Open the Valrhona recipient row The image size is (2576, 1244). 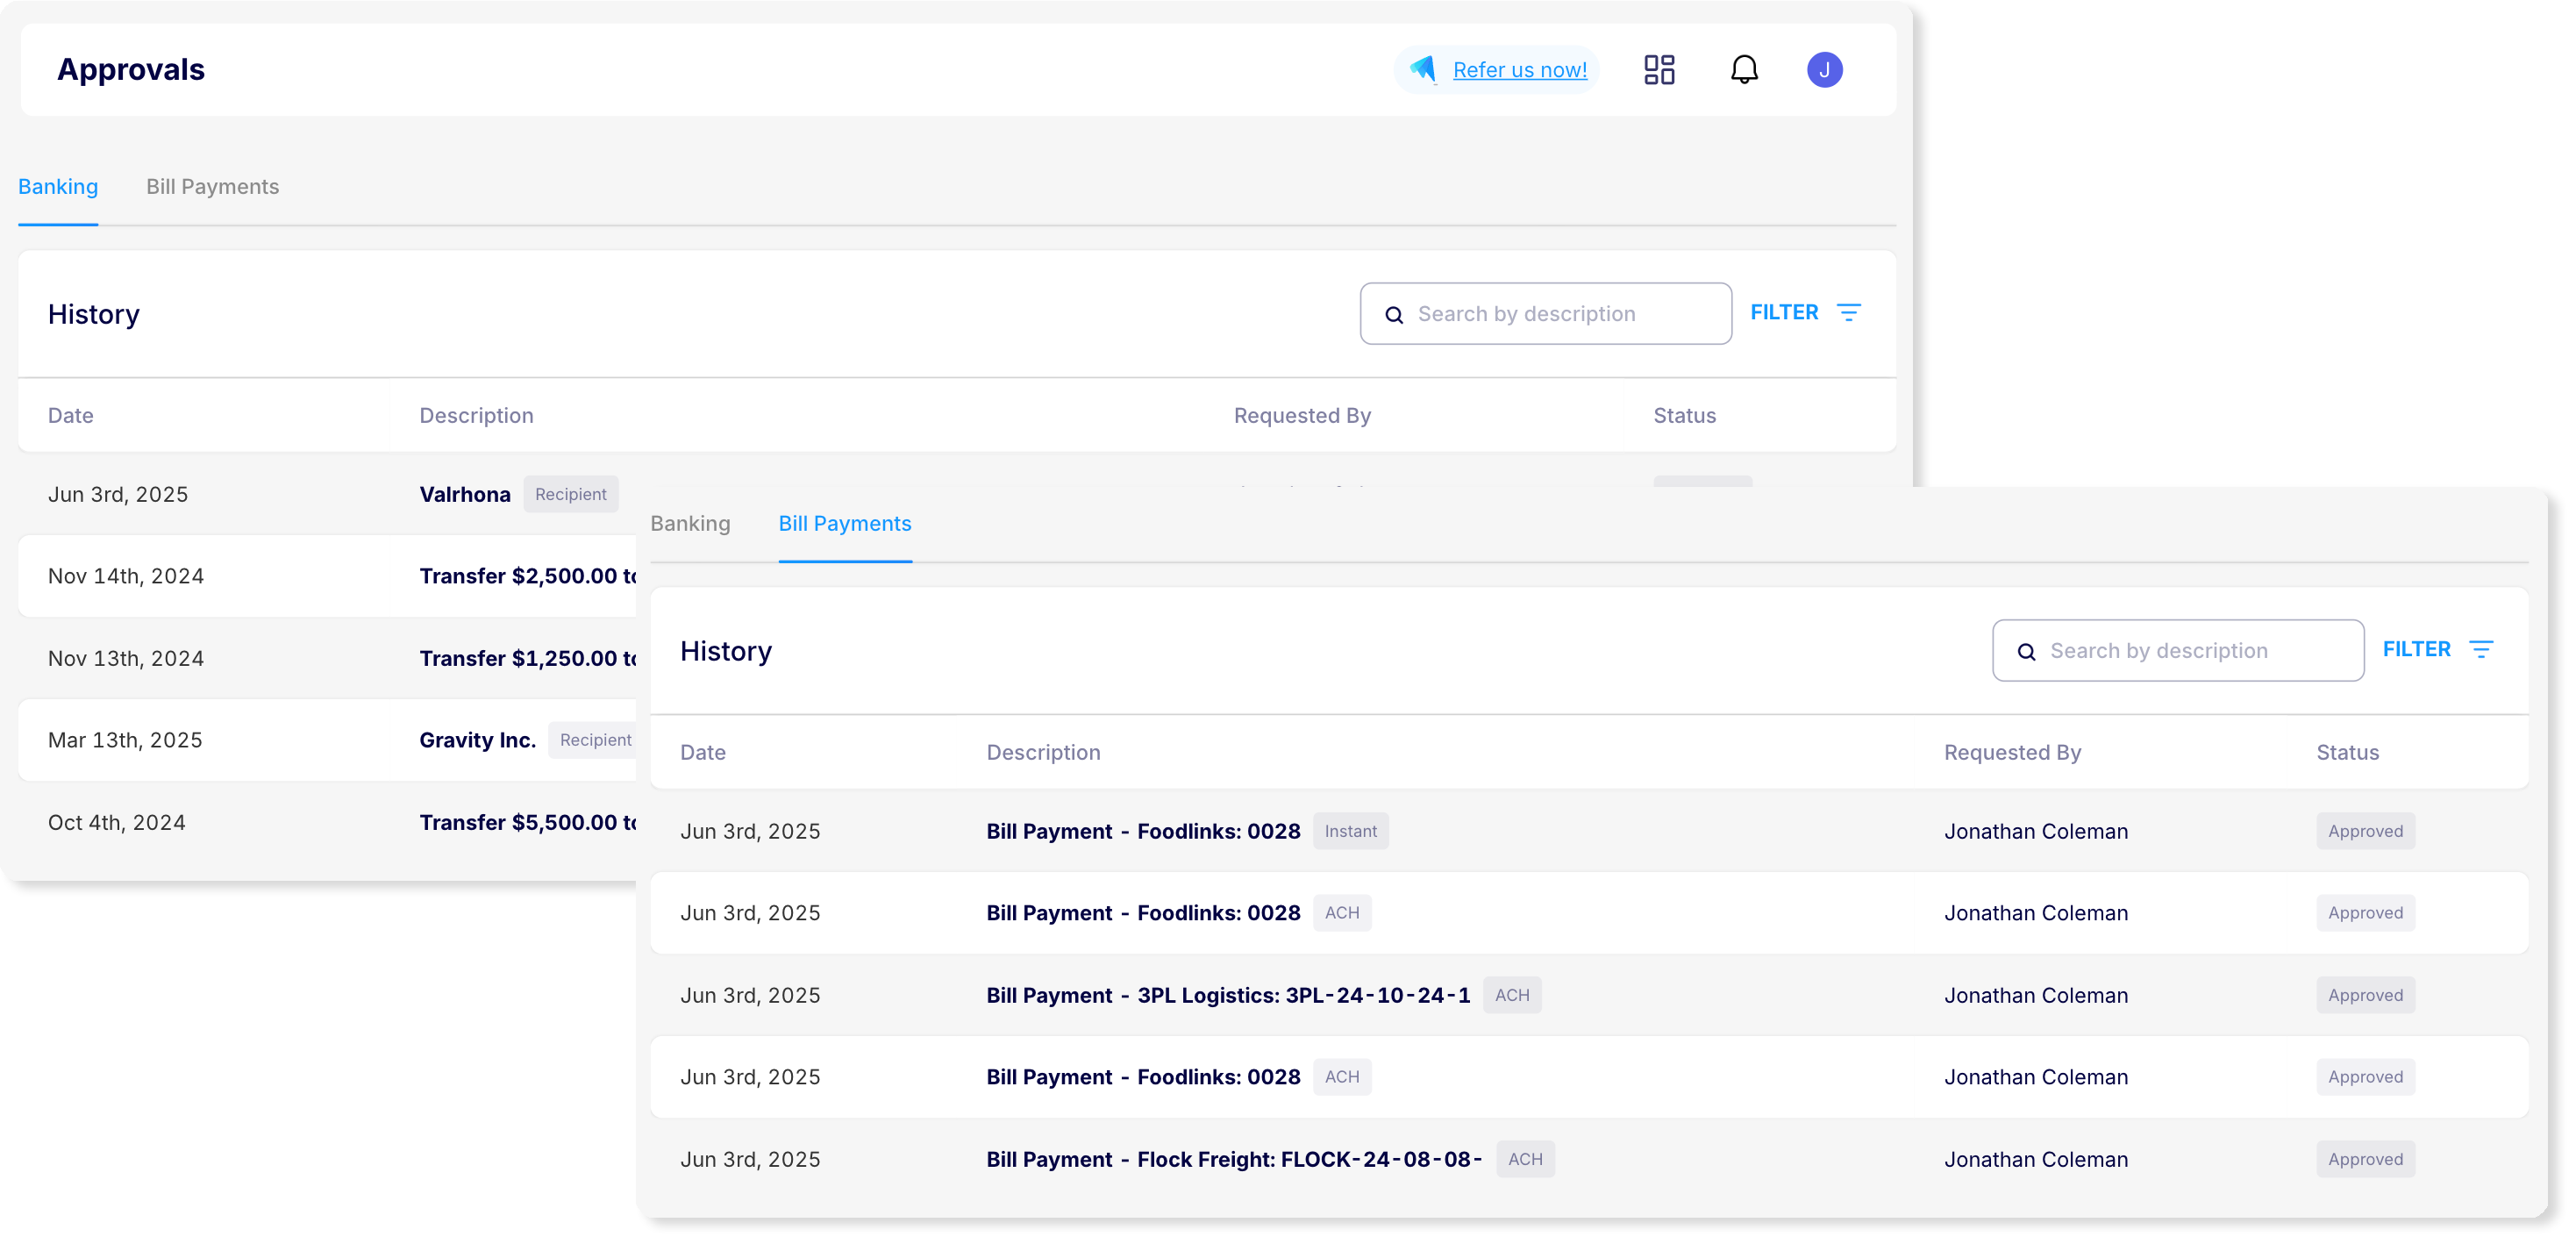point(465,495)
